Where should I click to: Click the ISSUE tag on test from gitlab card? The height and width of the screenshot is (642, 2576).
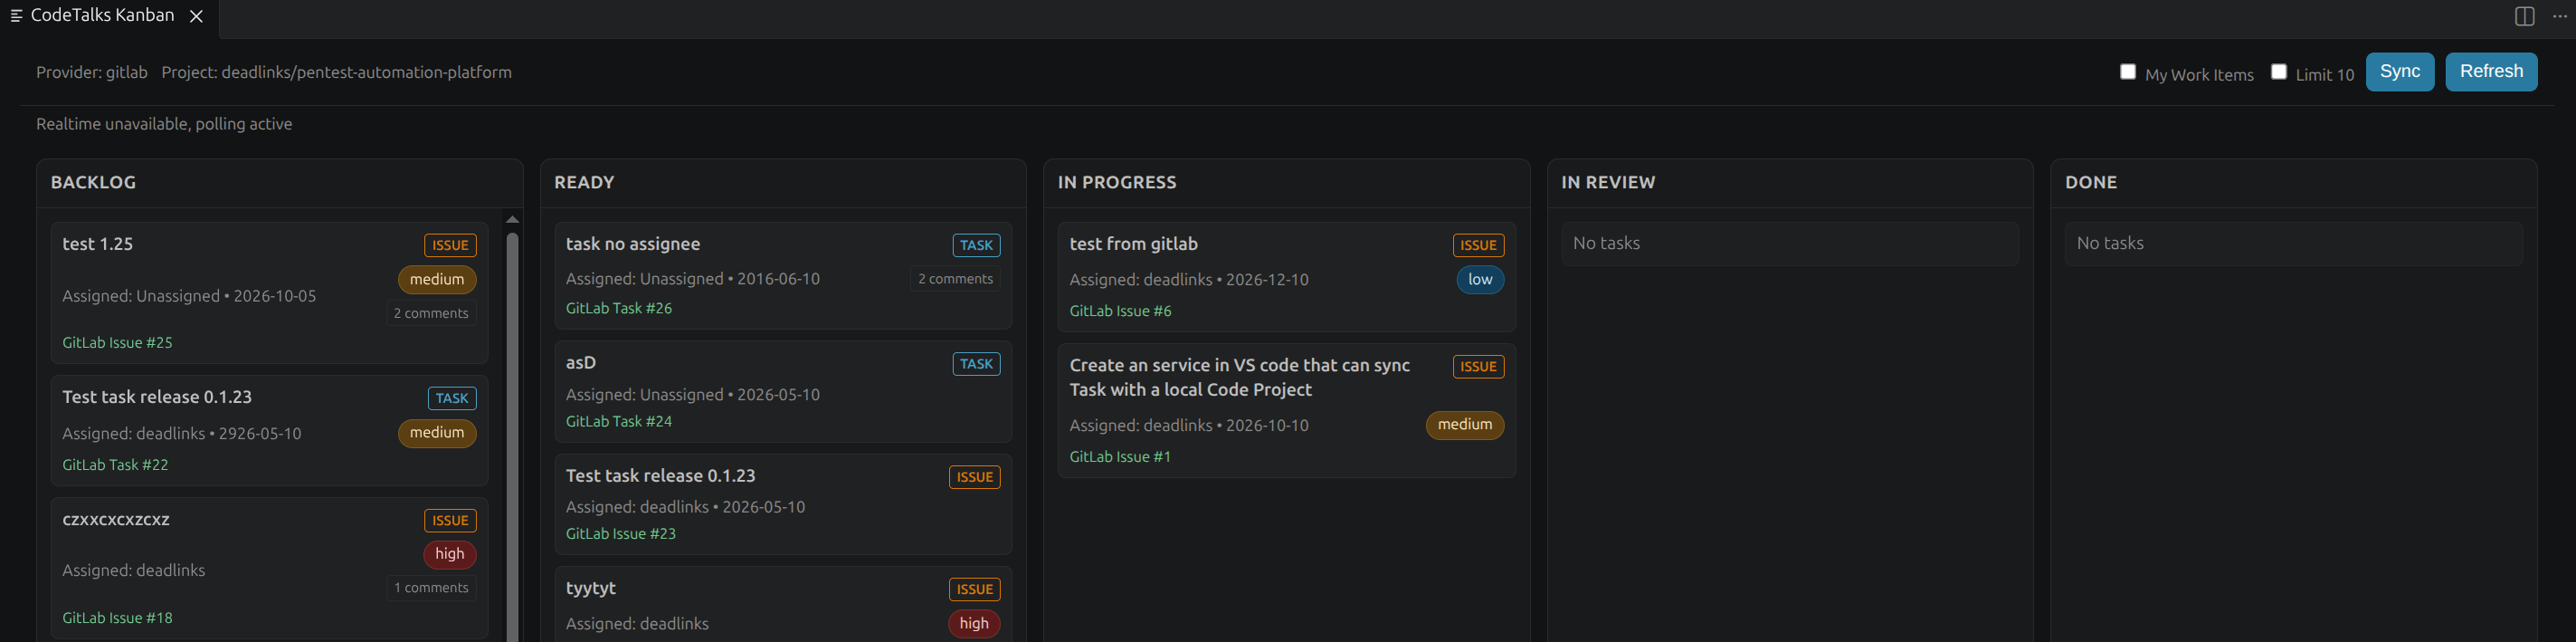(x=1478, y=246)
